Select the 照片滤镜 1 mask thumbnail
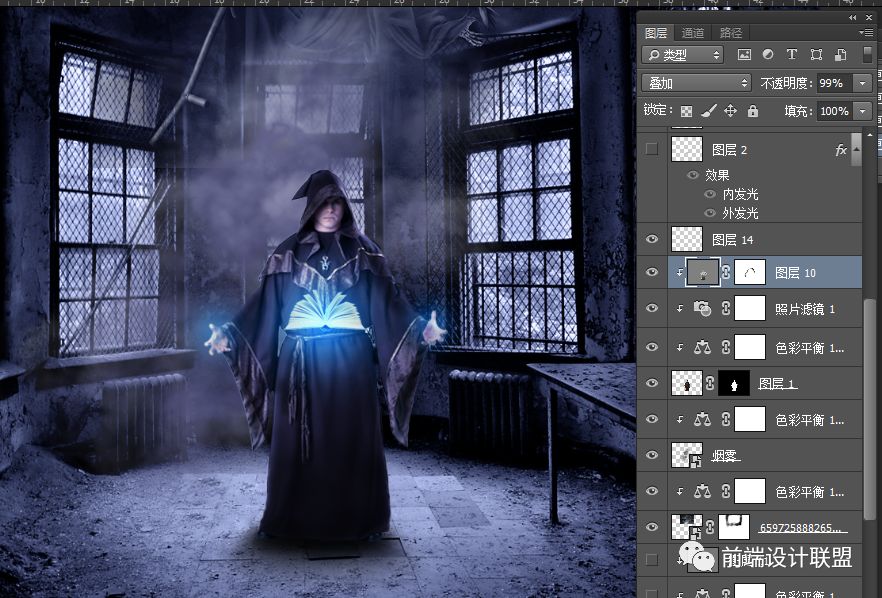The width and height of the screenshot is (882, 598). pyautogui.click(x=750, y=308)
